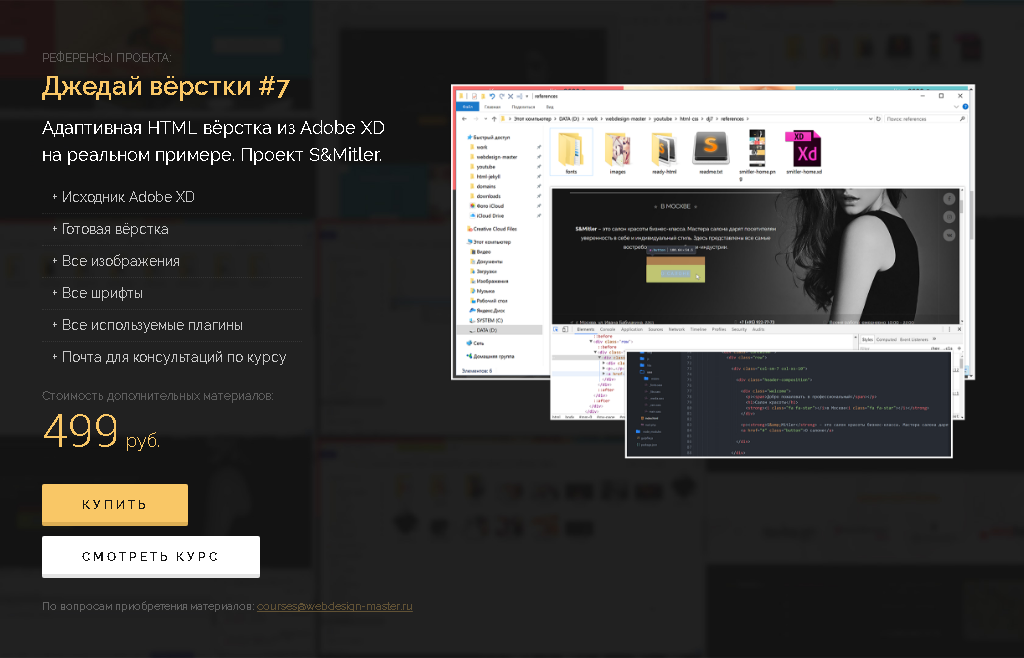Open the Computed pane tab in DevTools
1024x658 pixels.
point(886,339)
